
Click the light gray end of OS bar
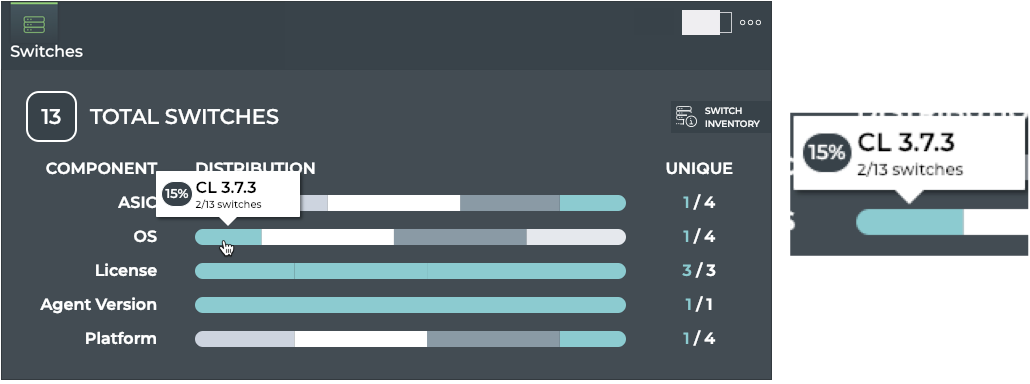[x=576, y=237]
